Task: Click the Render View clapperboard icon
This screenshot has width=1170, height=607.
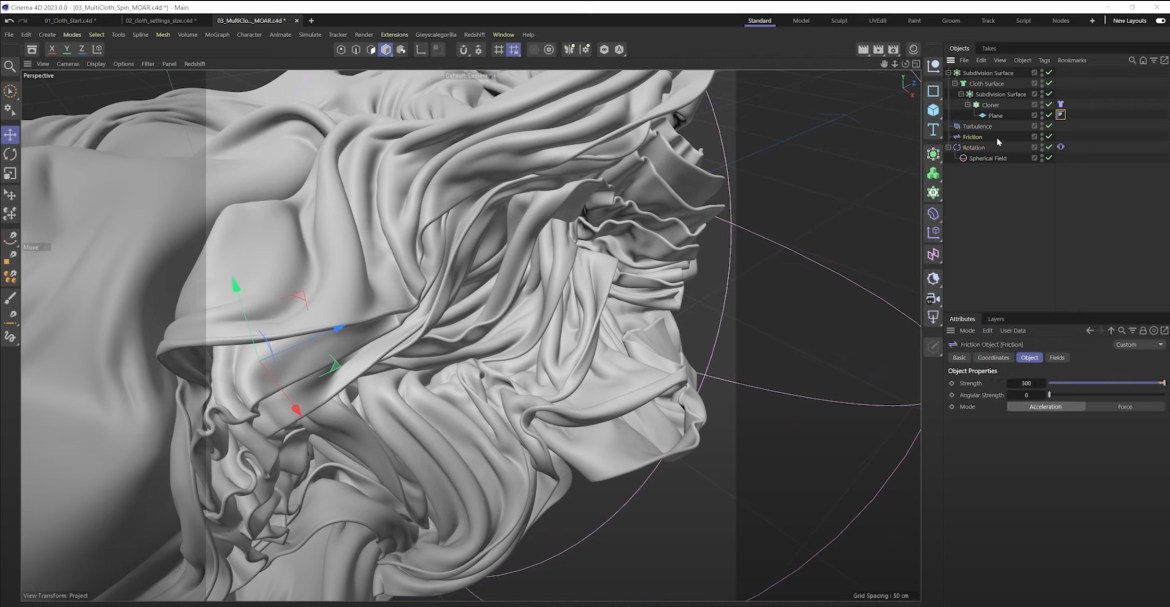Action: [x=863, y=49]
